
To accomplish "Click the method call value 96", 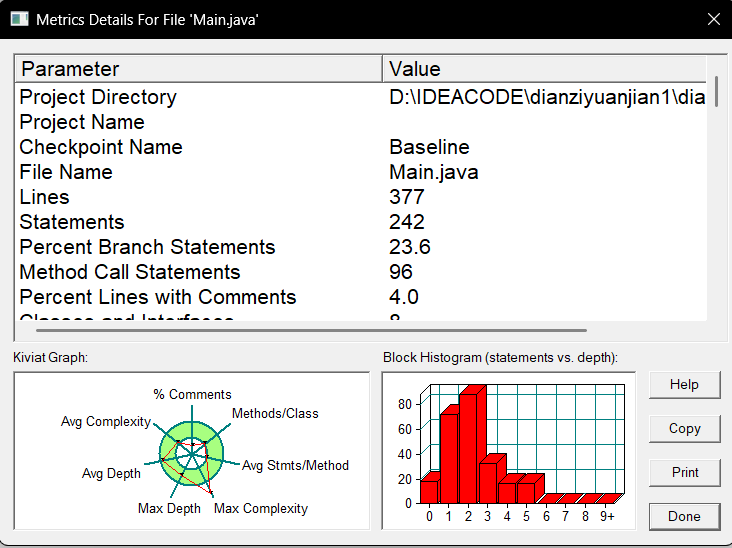I will tap(401, 272).
